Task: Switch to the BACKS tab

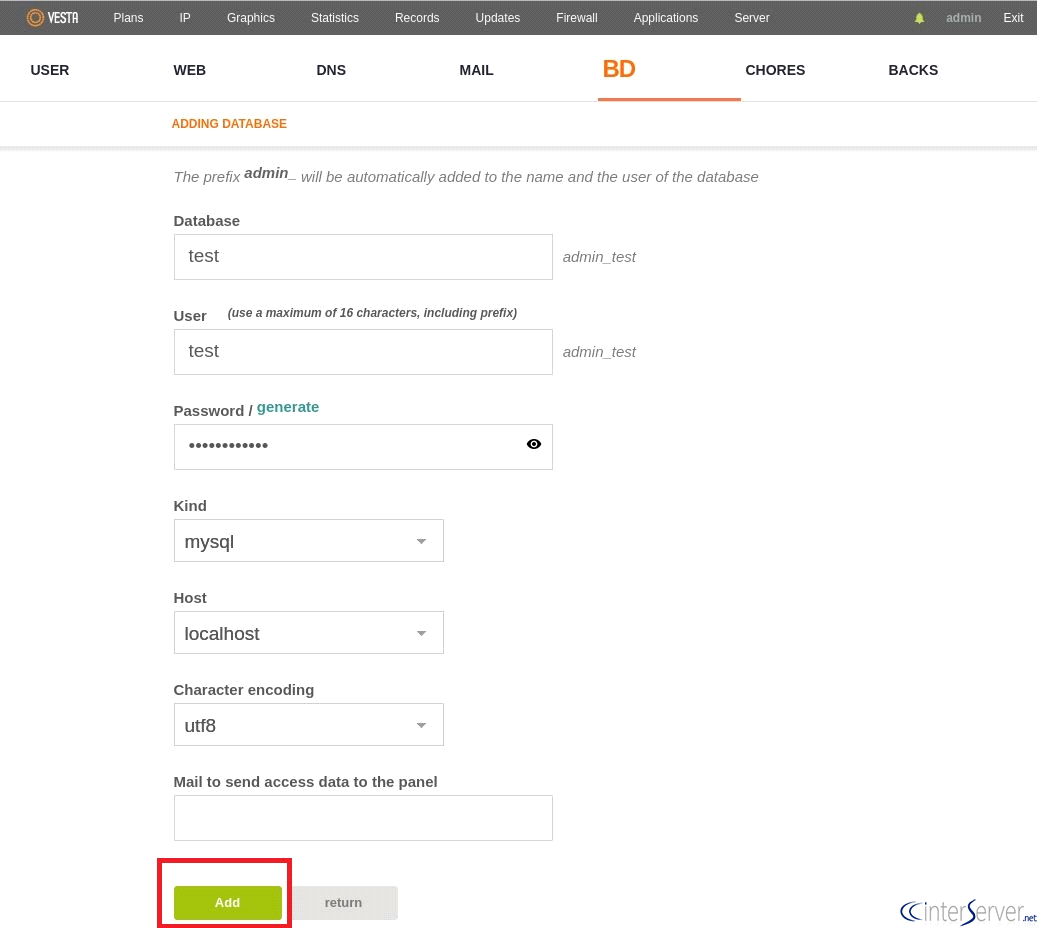Action: [913, 70]
